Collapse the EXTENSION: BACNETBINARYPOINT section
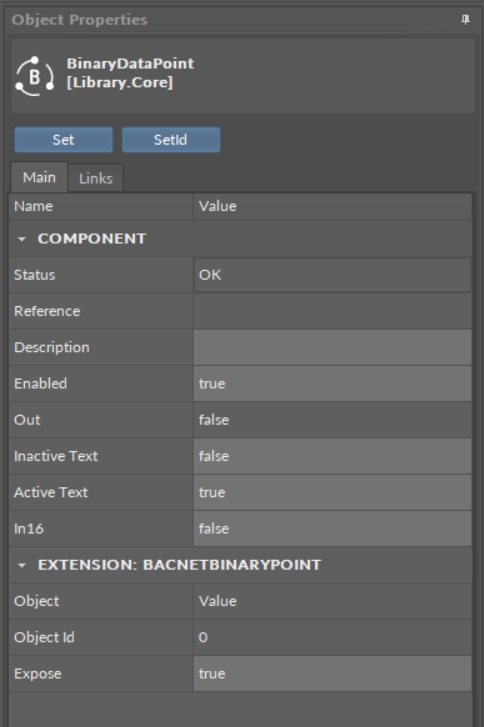Screen dimensions: 484x727 (21, 565)
